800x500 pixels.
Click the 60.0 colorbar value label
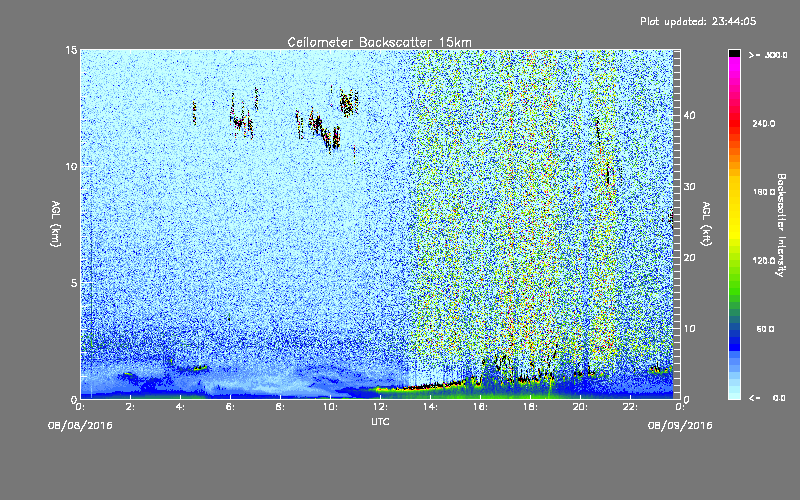coord(765,329)
